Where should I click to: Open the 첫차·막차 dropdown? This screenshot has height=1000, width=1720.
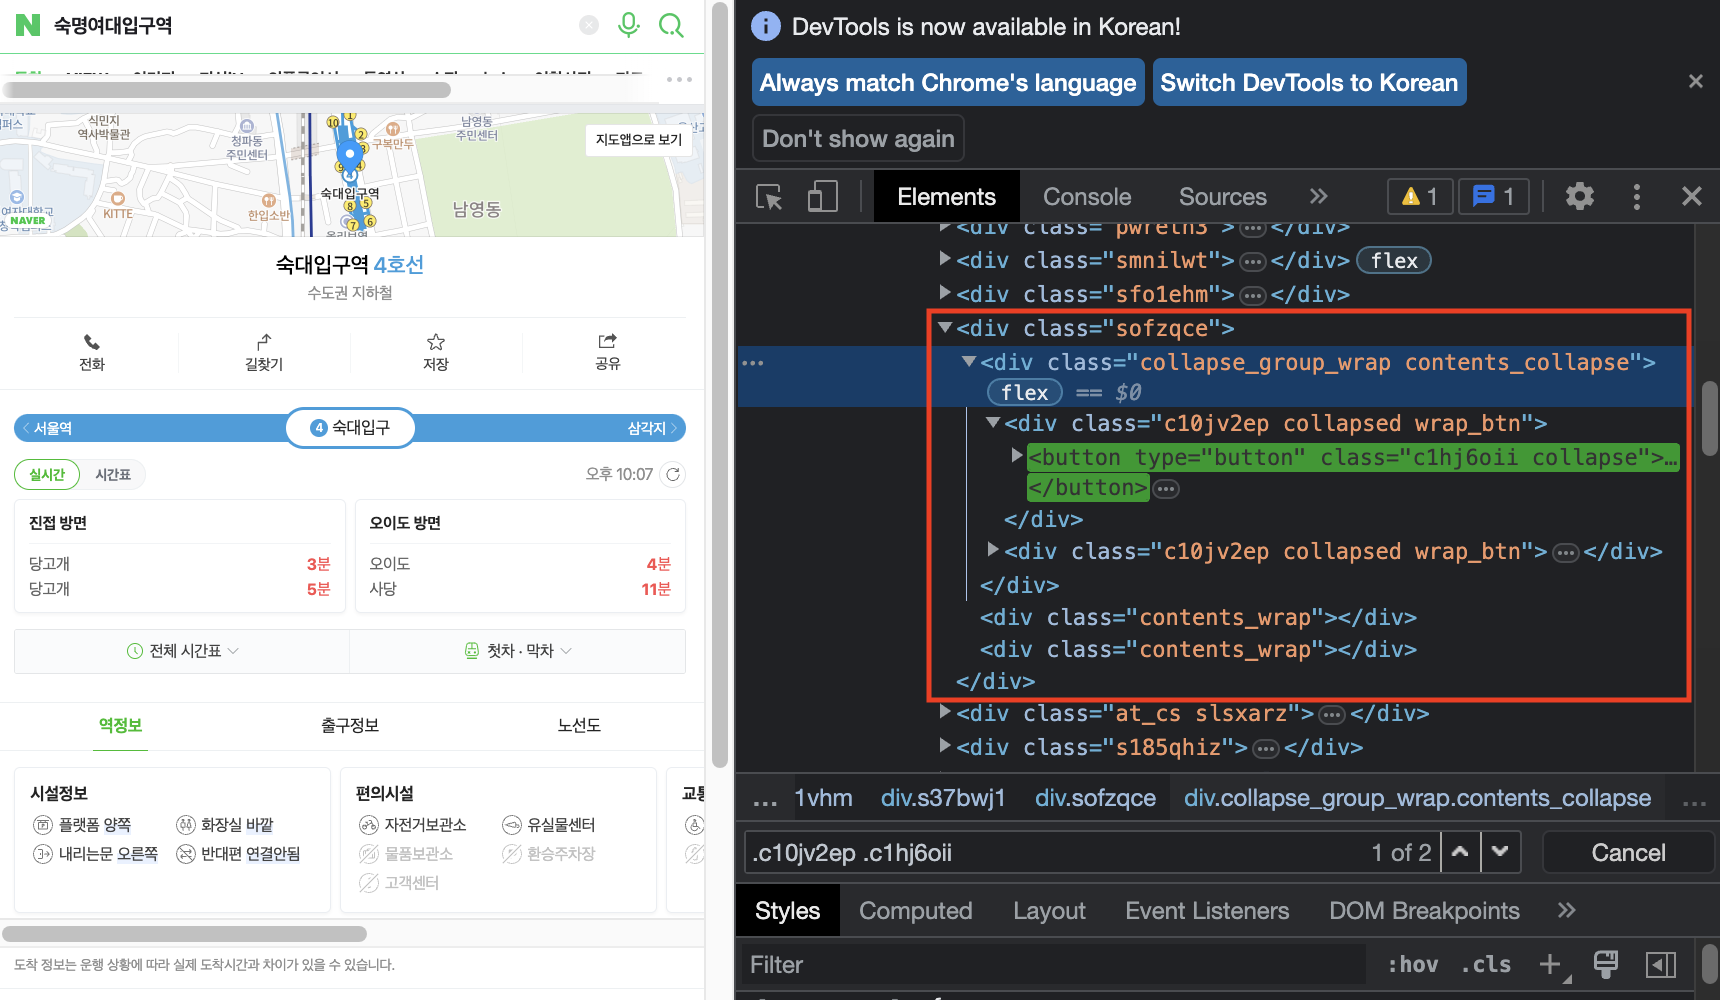pos(518,651)
